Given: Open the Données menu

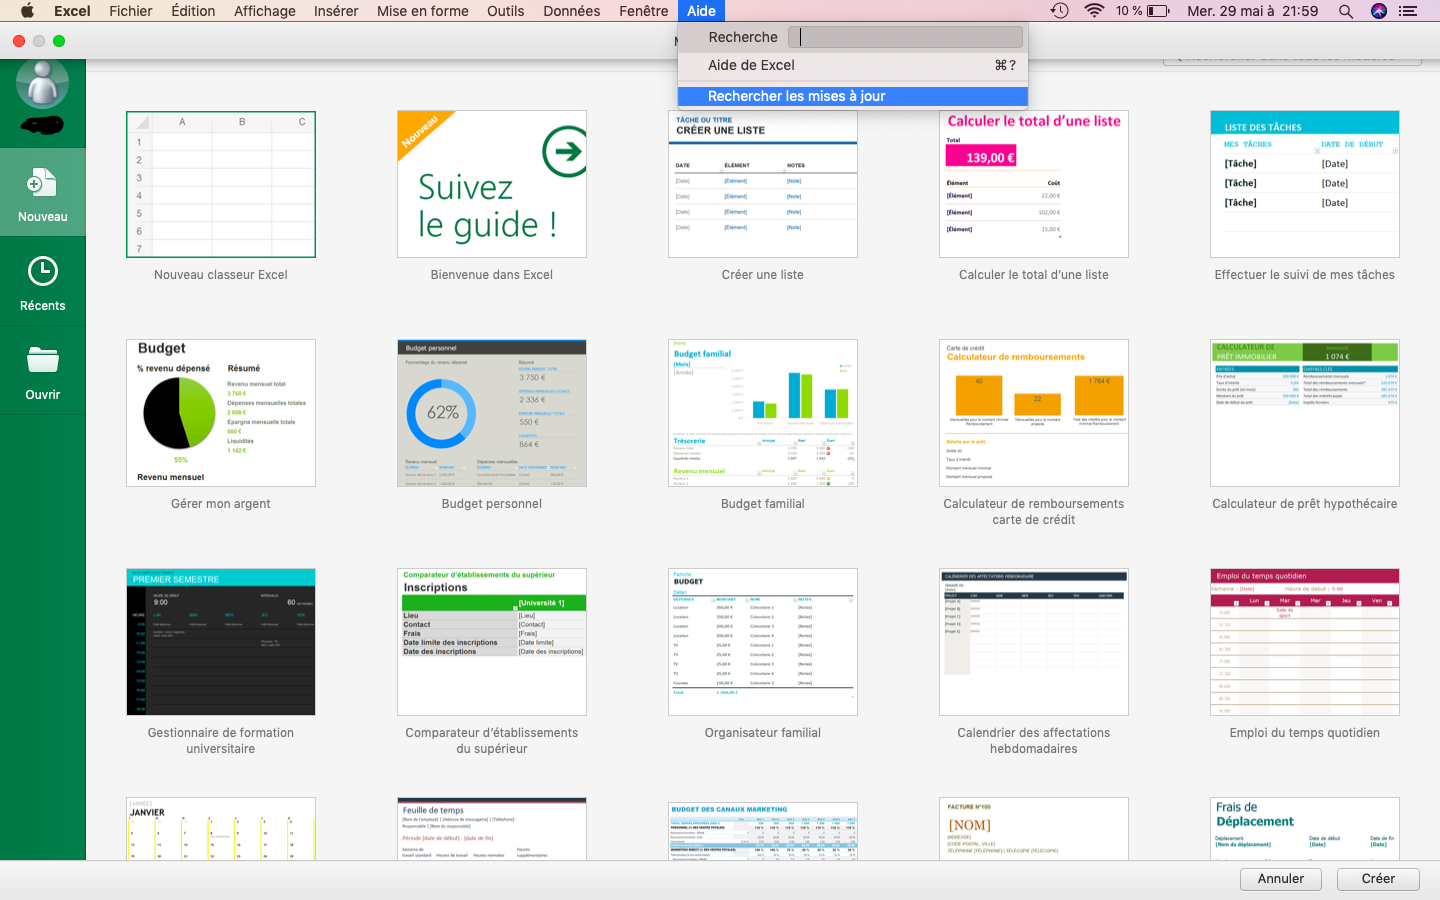Looking at the screenshot, I should click(572, 11).
